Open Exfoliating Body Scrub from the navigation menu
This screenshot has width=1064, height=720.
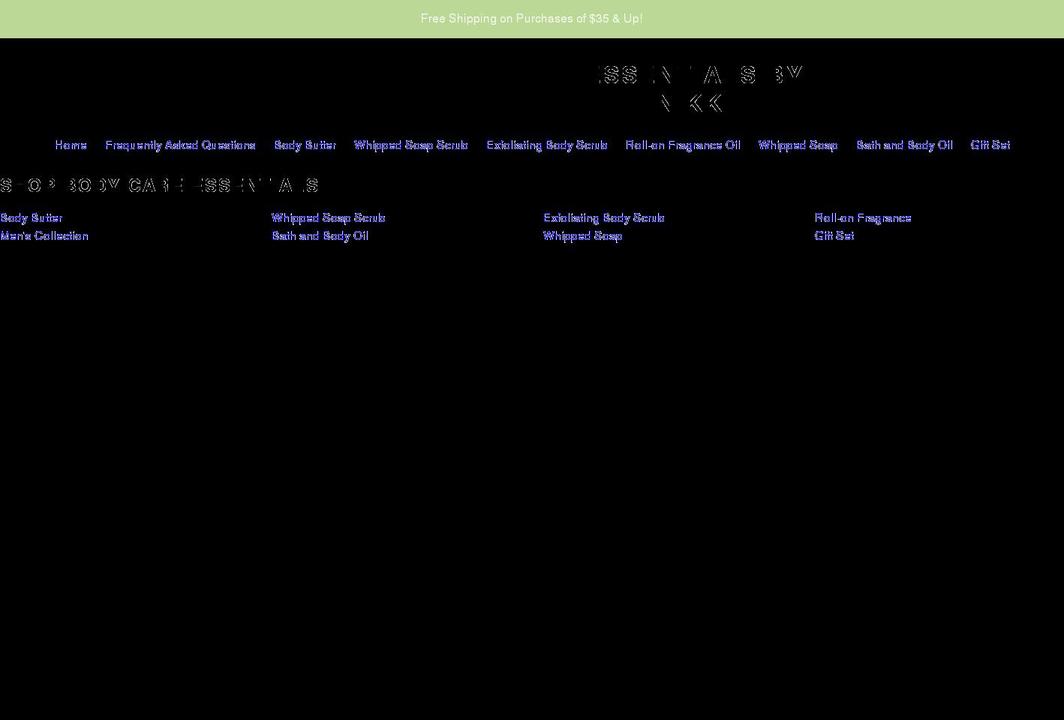pos(546,145)
